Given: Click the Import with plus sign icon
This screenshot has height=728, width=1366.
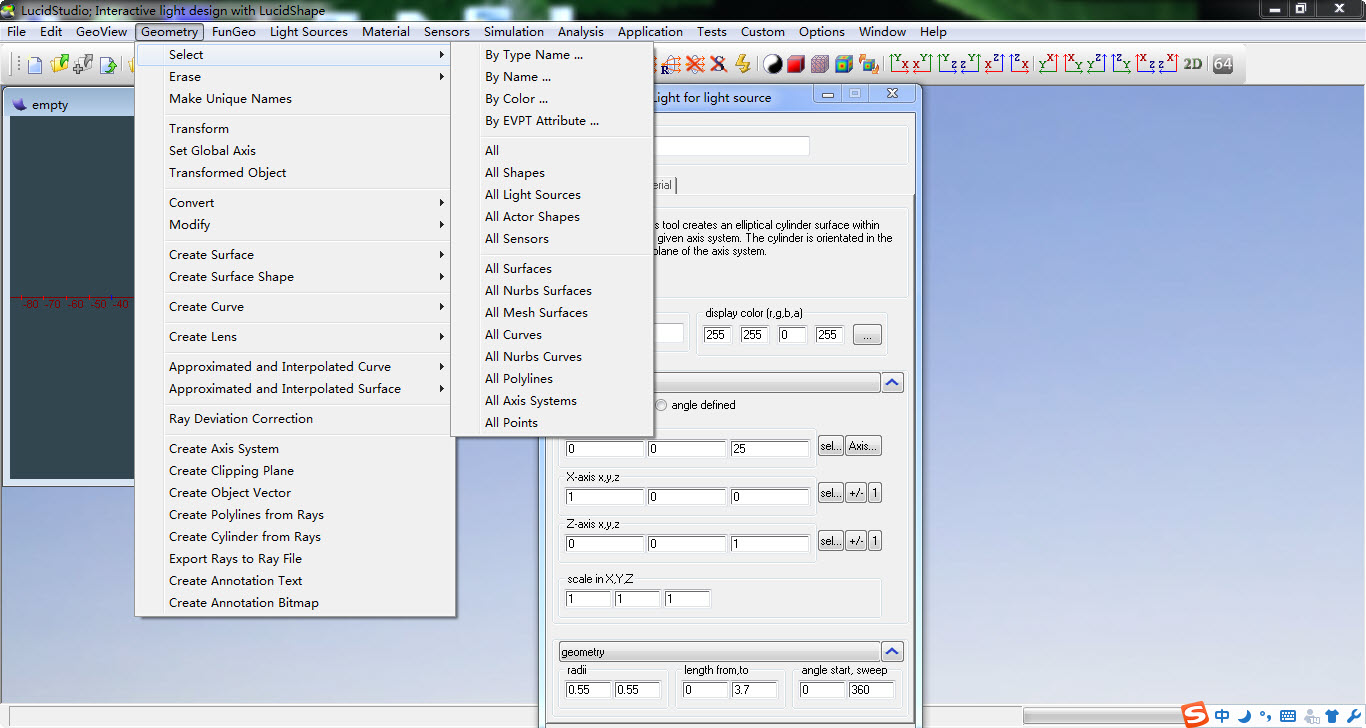Looking at the screenshot, I should 83,64.
